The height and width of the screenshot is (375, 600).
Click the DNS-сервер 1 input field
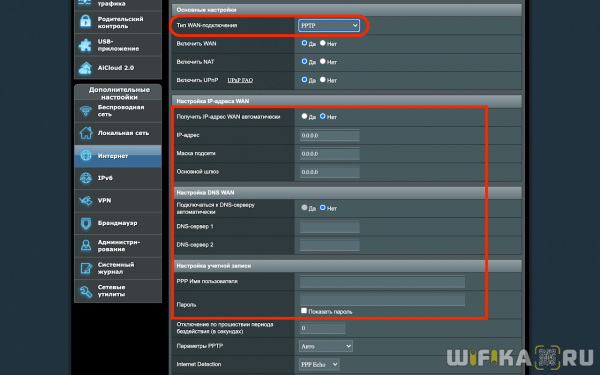pos(329,227)
